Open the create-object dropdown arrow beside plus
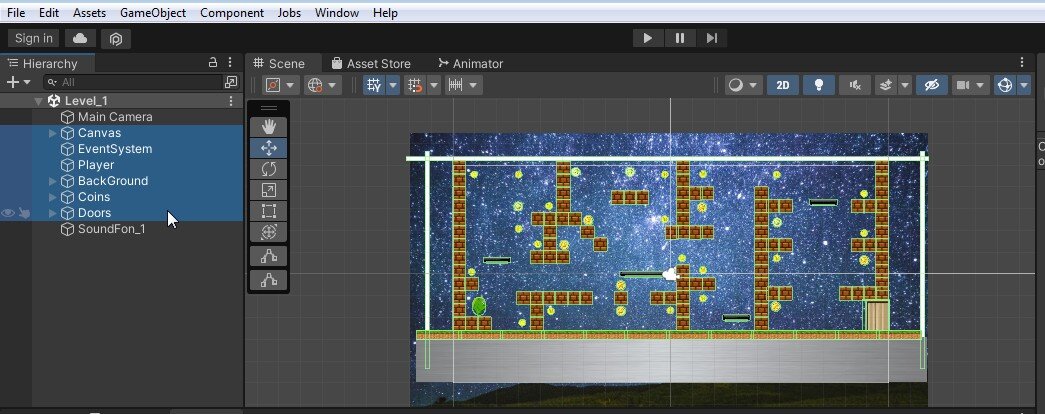 click(27, 82)
